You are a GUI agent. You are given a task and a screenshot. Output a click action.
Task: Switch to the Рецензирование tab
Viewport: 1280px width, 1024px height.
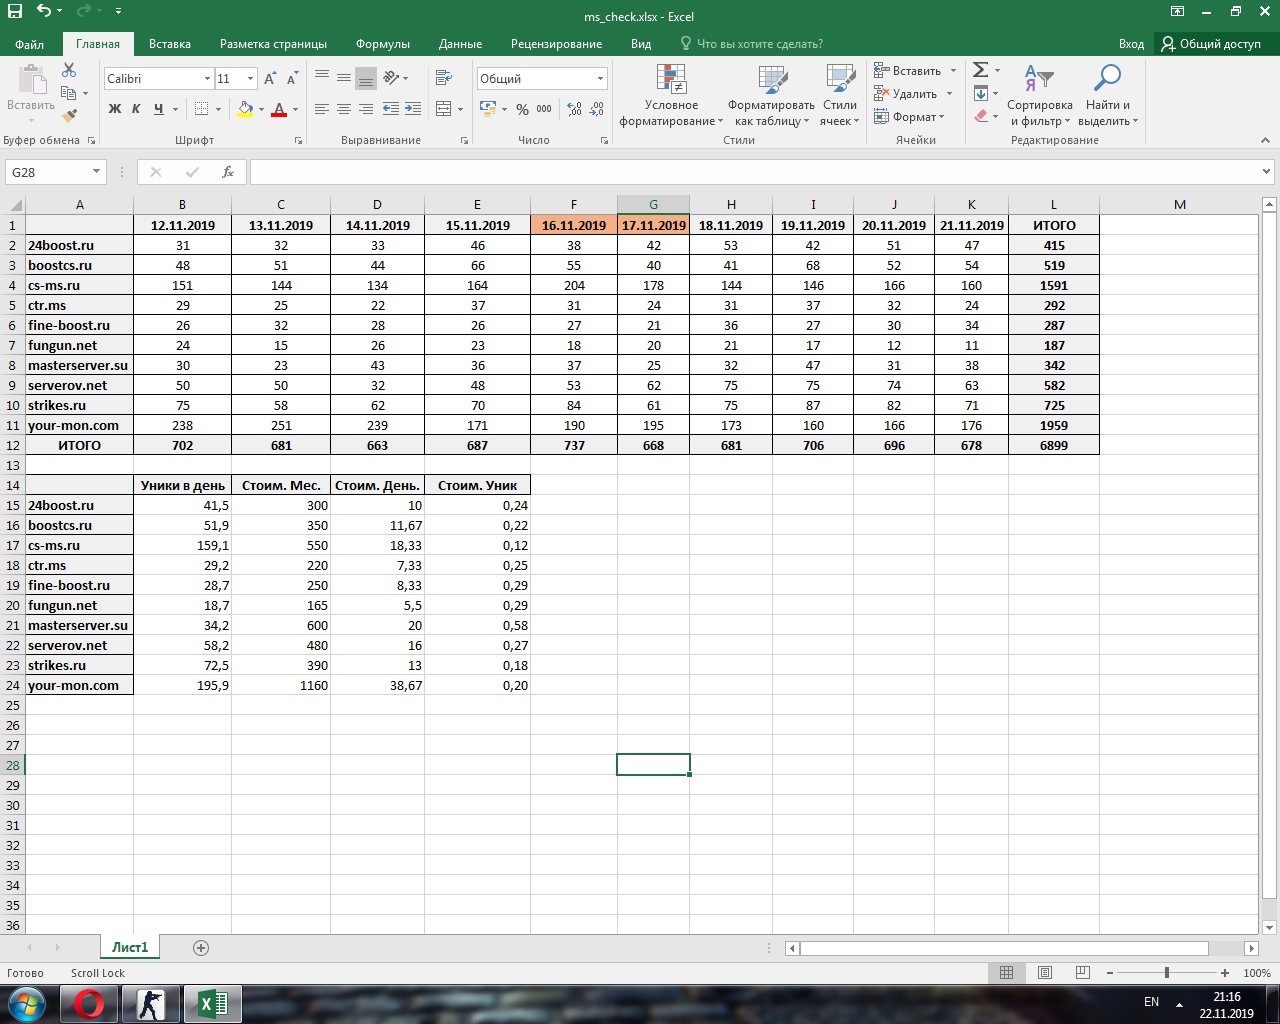[x=556, y=44]
